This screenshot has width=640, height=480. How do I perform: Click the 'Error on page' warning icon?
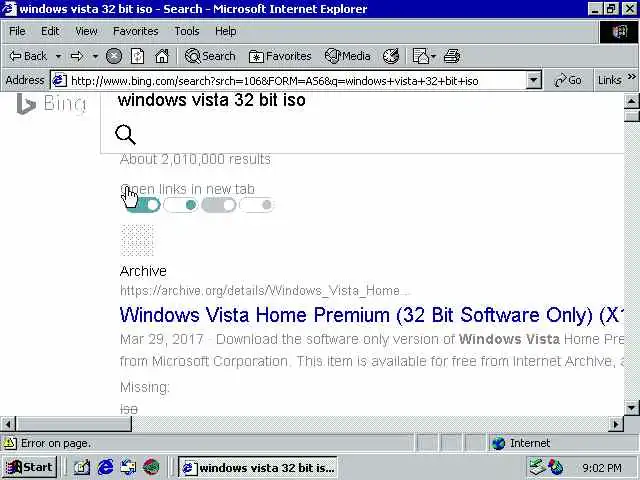coord(9,443)
